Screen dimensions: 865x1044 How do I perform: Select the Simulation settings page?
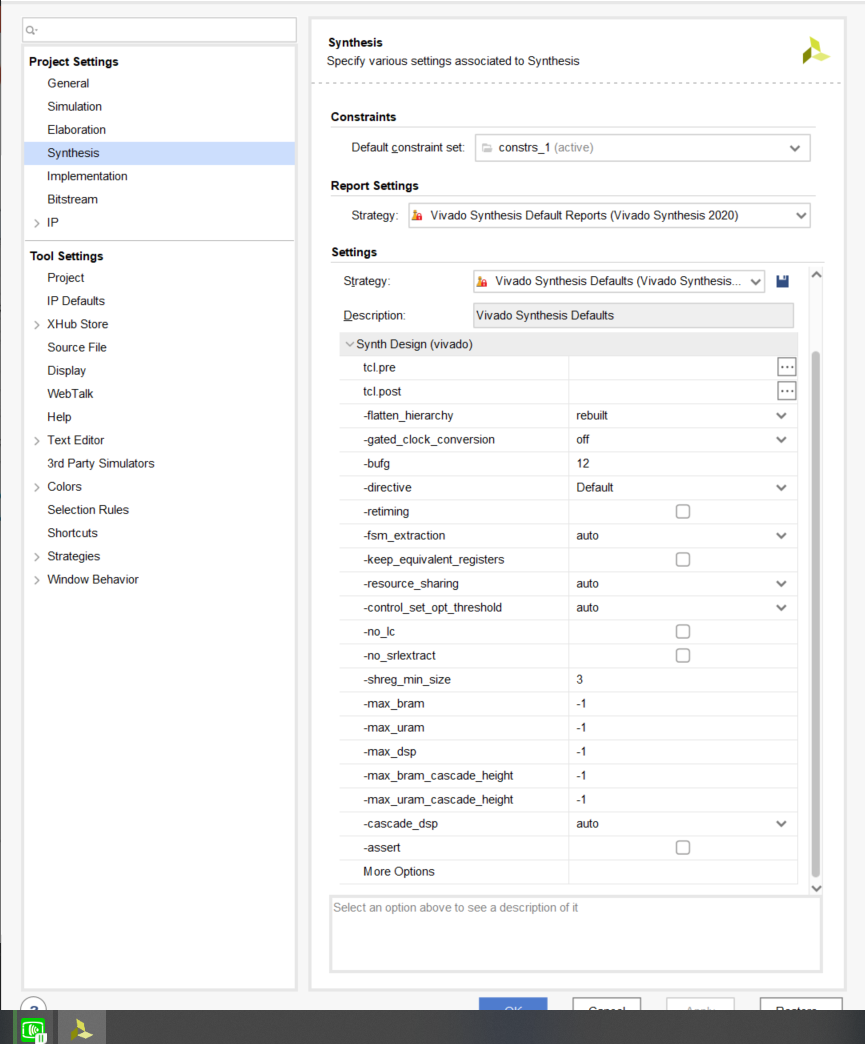coord(75,107)
